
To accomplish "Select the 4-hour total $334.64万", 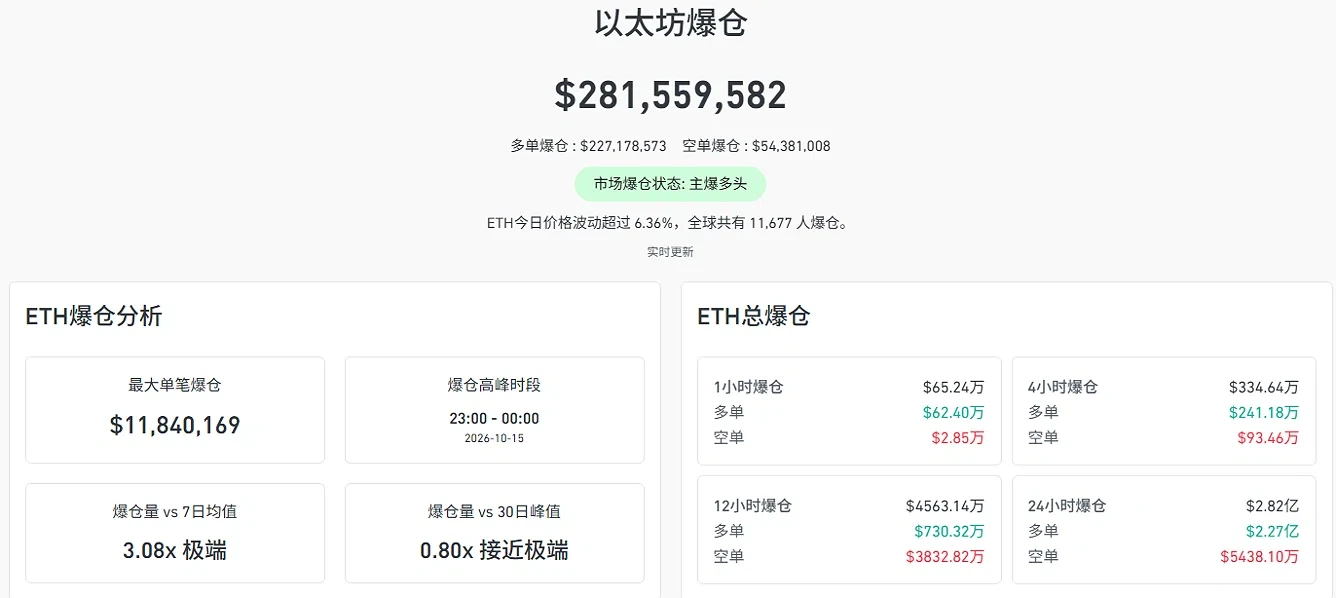I will point(1264,387).
